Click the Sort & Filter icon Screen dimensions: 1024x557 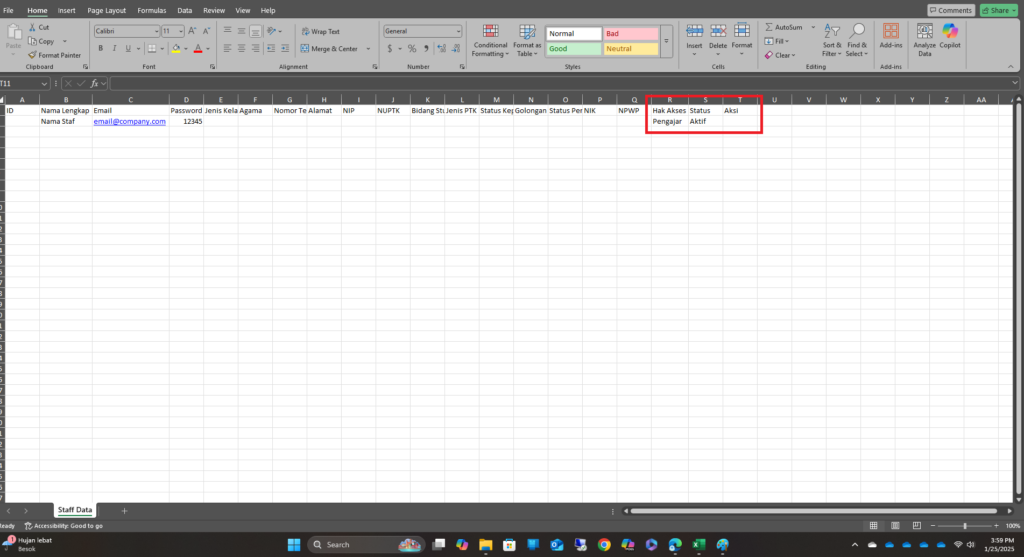[832, 40]
